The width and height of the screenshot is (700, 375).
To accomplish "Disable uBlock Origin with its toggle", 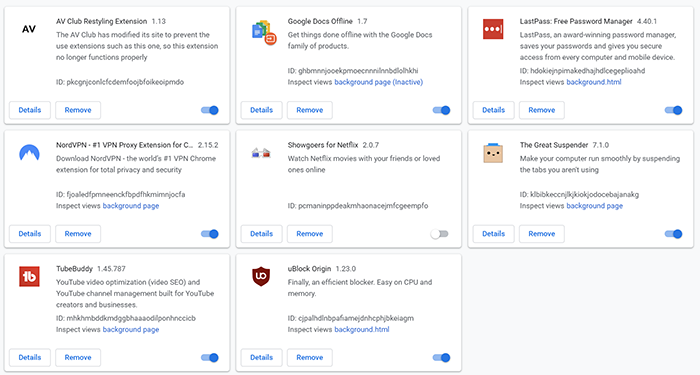I will pyautogui.click(x=442, y=358).
